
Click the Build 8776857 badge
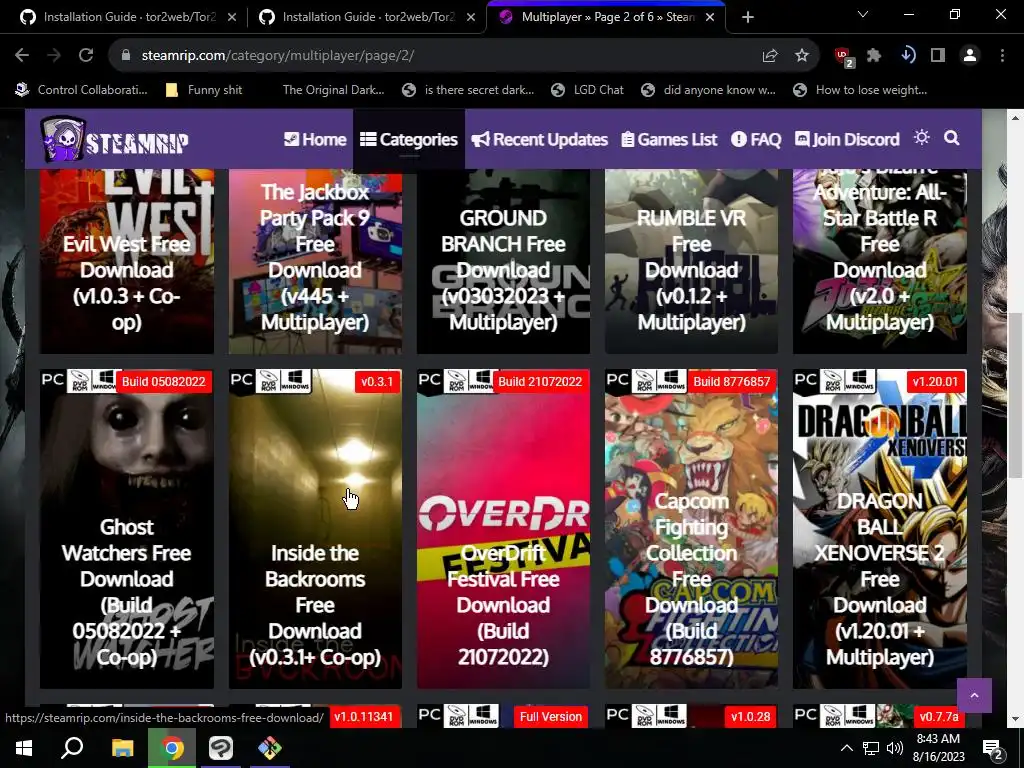click(x=731, y=381)
